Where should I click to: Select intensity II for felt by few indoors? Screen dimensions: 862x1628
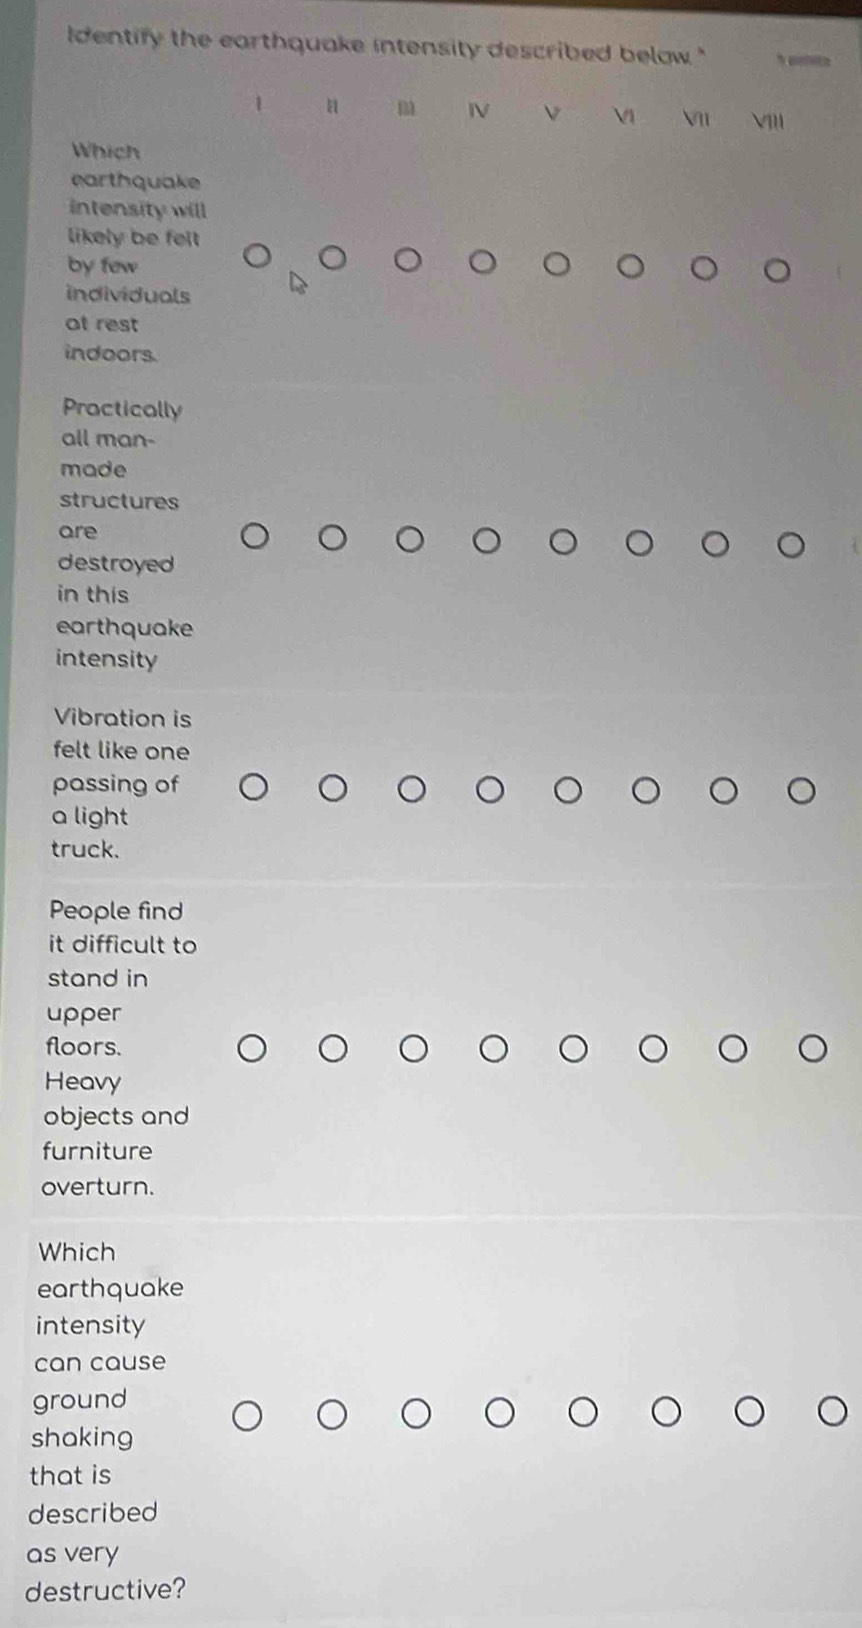332,260
